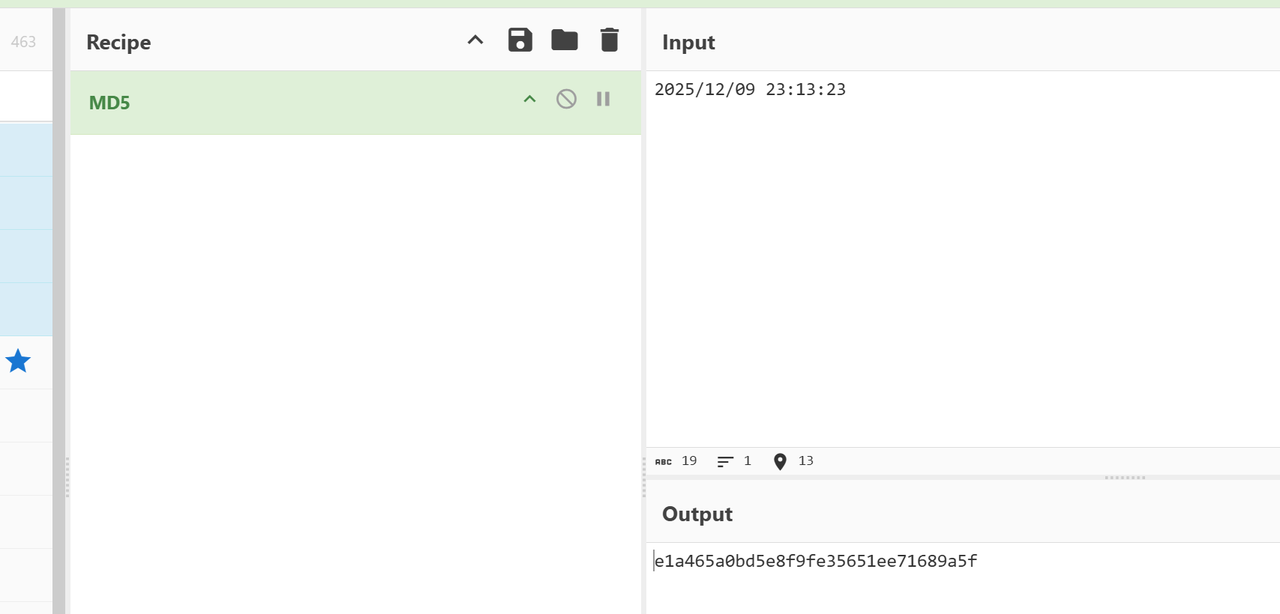Image resolution: width=1280 pixels, height=614 pixels.
Task: Click the Recipe panel heading
Action: pyautogui.click(x=118, y=42)
